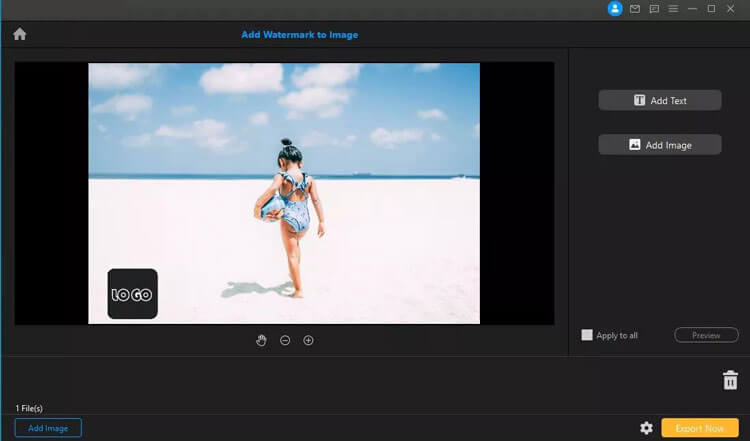Screen dimensions: 750x441
Task: Click the blue-outlined Add Image button
Action: (48, 428)
